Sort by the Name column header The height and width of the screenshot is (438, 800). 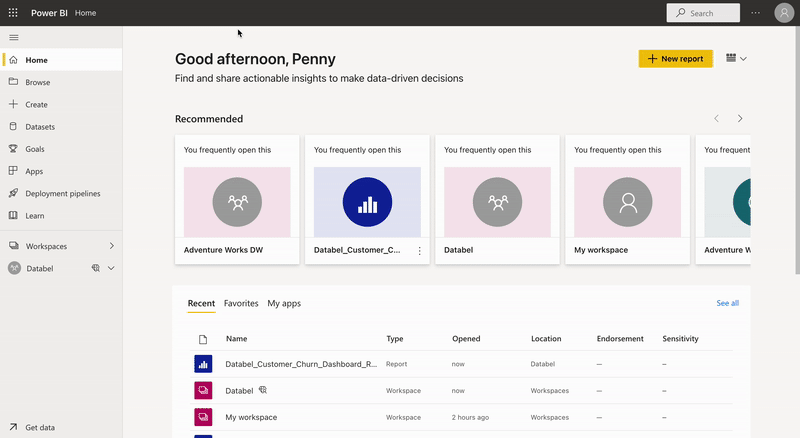coord(237,338)
